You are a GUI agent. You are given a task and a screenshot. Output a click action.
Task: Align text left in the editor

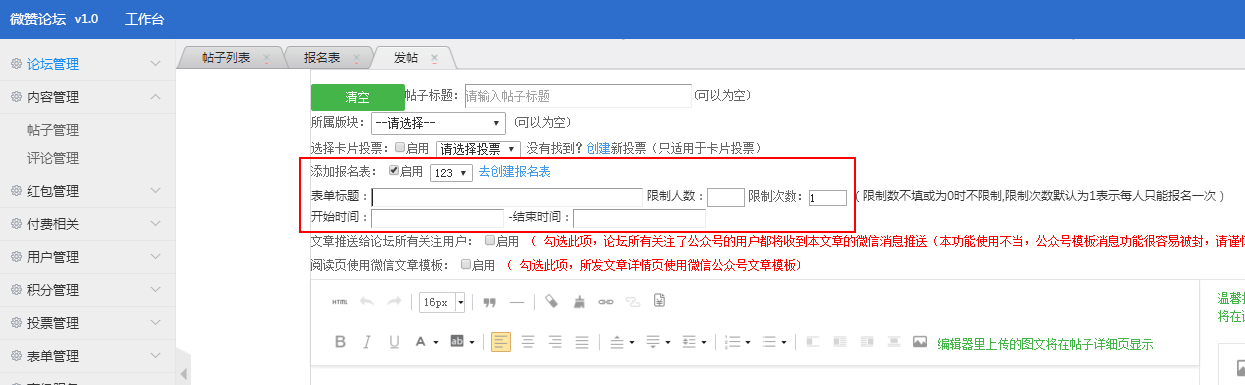click(x=501, y=342)
